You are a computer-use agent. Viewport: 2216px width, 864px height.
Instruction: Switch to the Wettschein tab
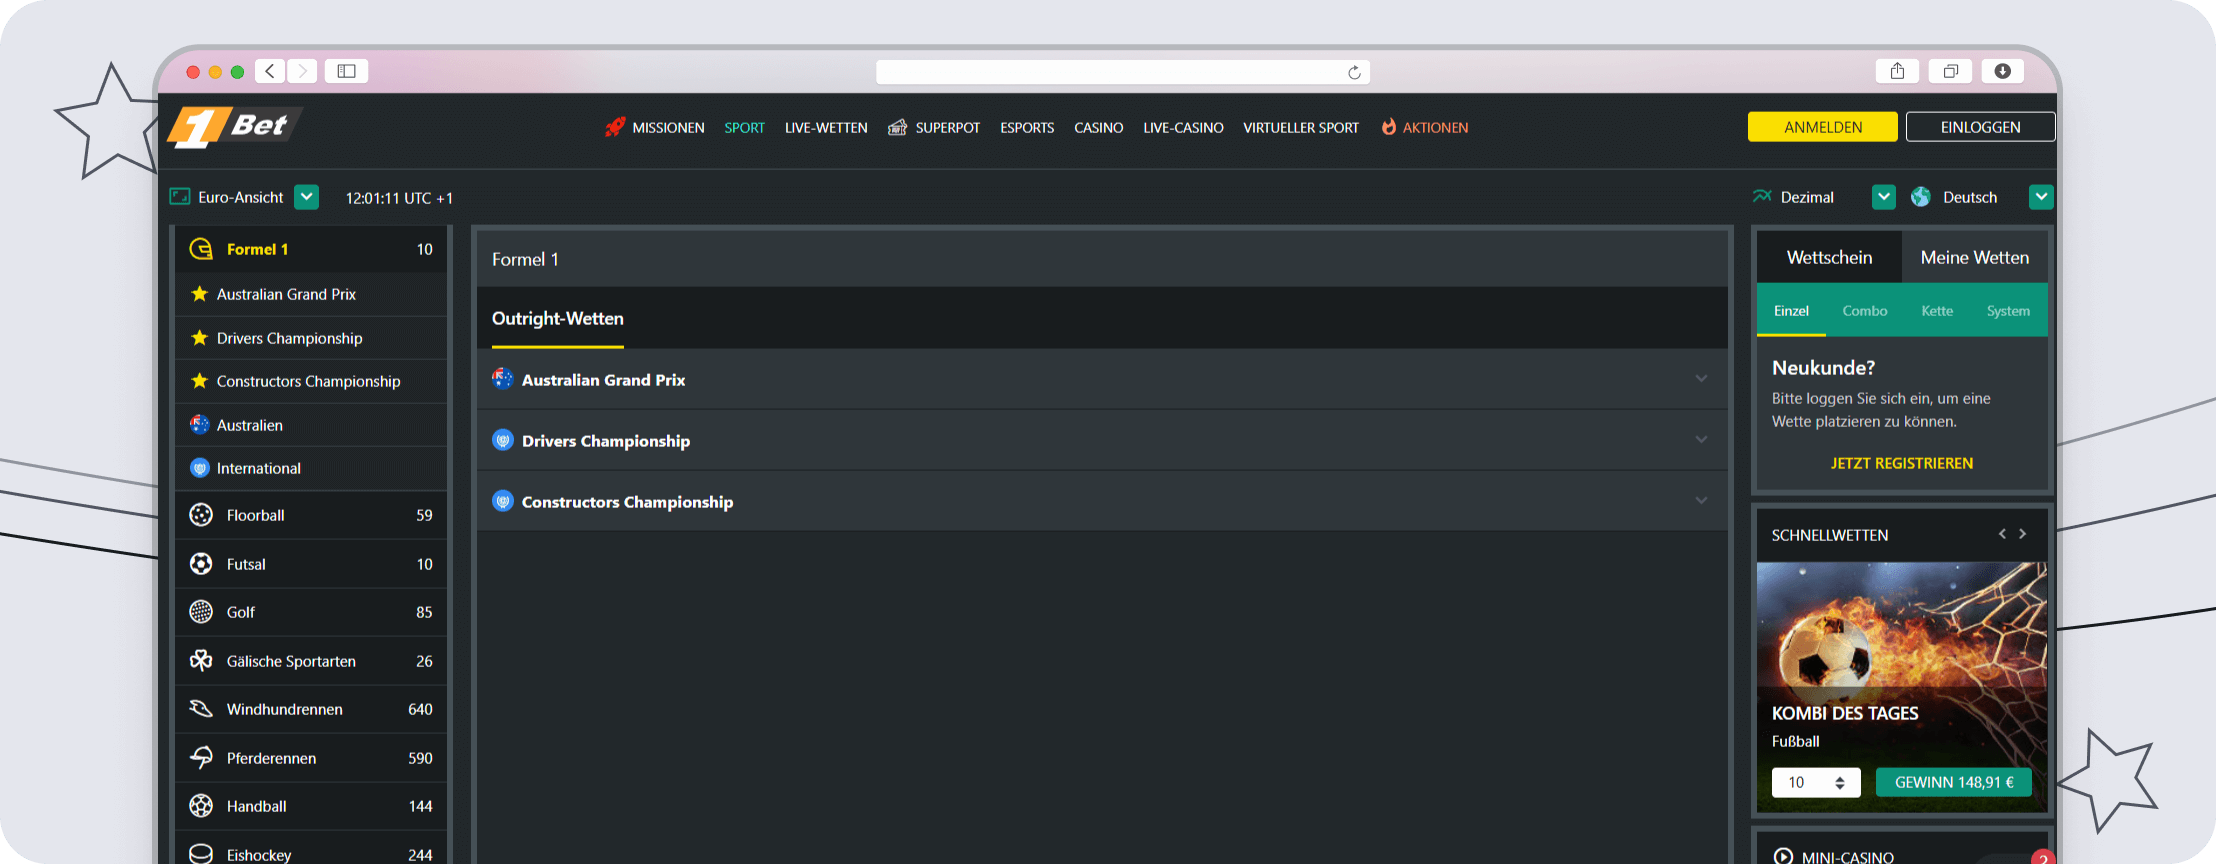click(1829, 257)
